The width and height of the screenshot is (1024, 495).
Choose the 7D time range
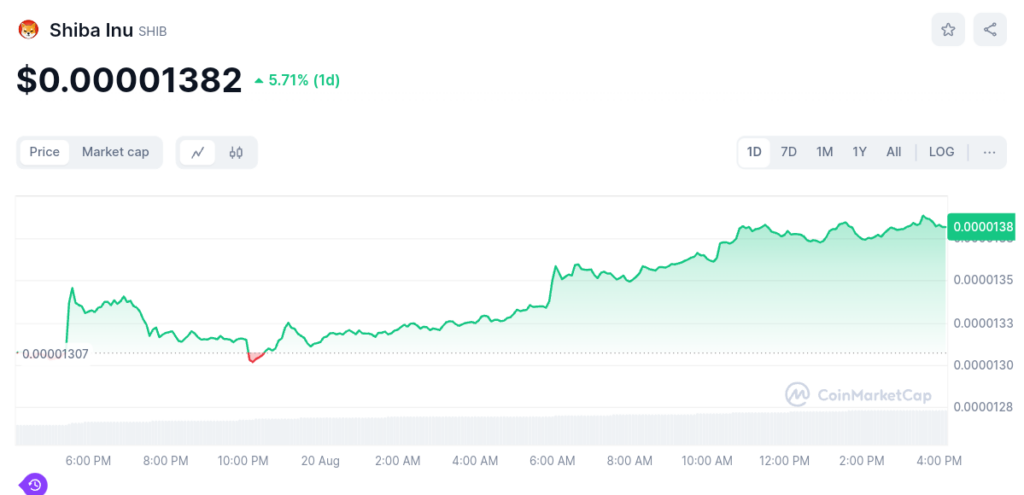click(789, 152)
